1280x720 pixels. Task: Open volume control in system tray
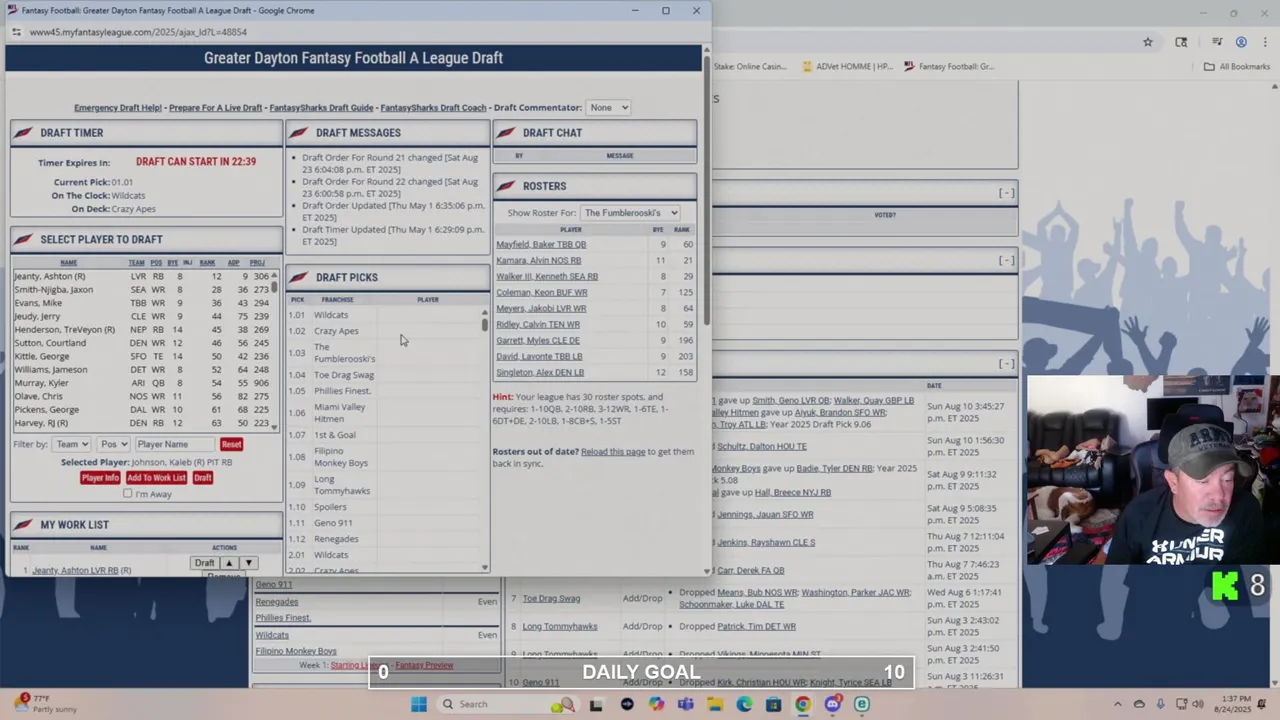(x=1200, y=704)
